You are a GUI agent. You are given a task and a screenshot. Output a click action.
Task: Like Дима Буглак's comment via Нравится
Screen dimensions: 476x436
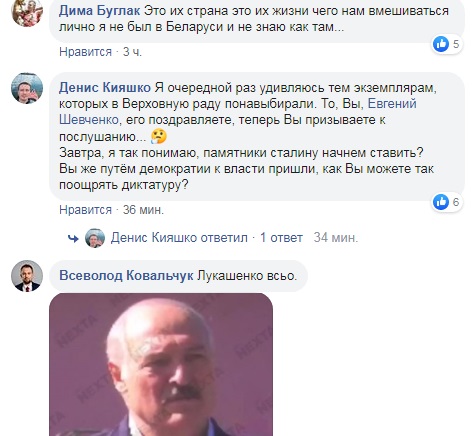[x=85, y=52]
